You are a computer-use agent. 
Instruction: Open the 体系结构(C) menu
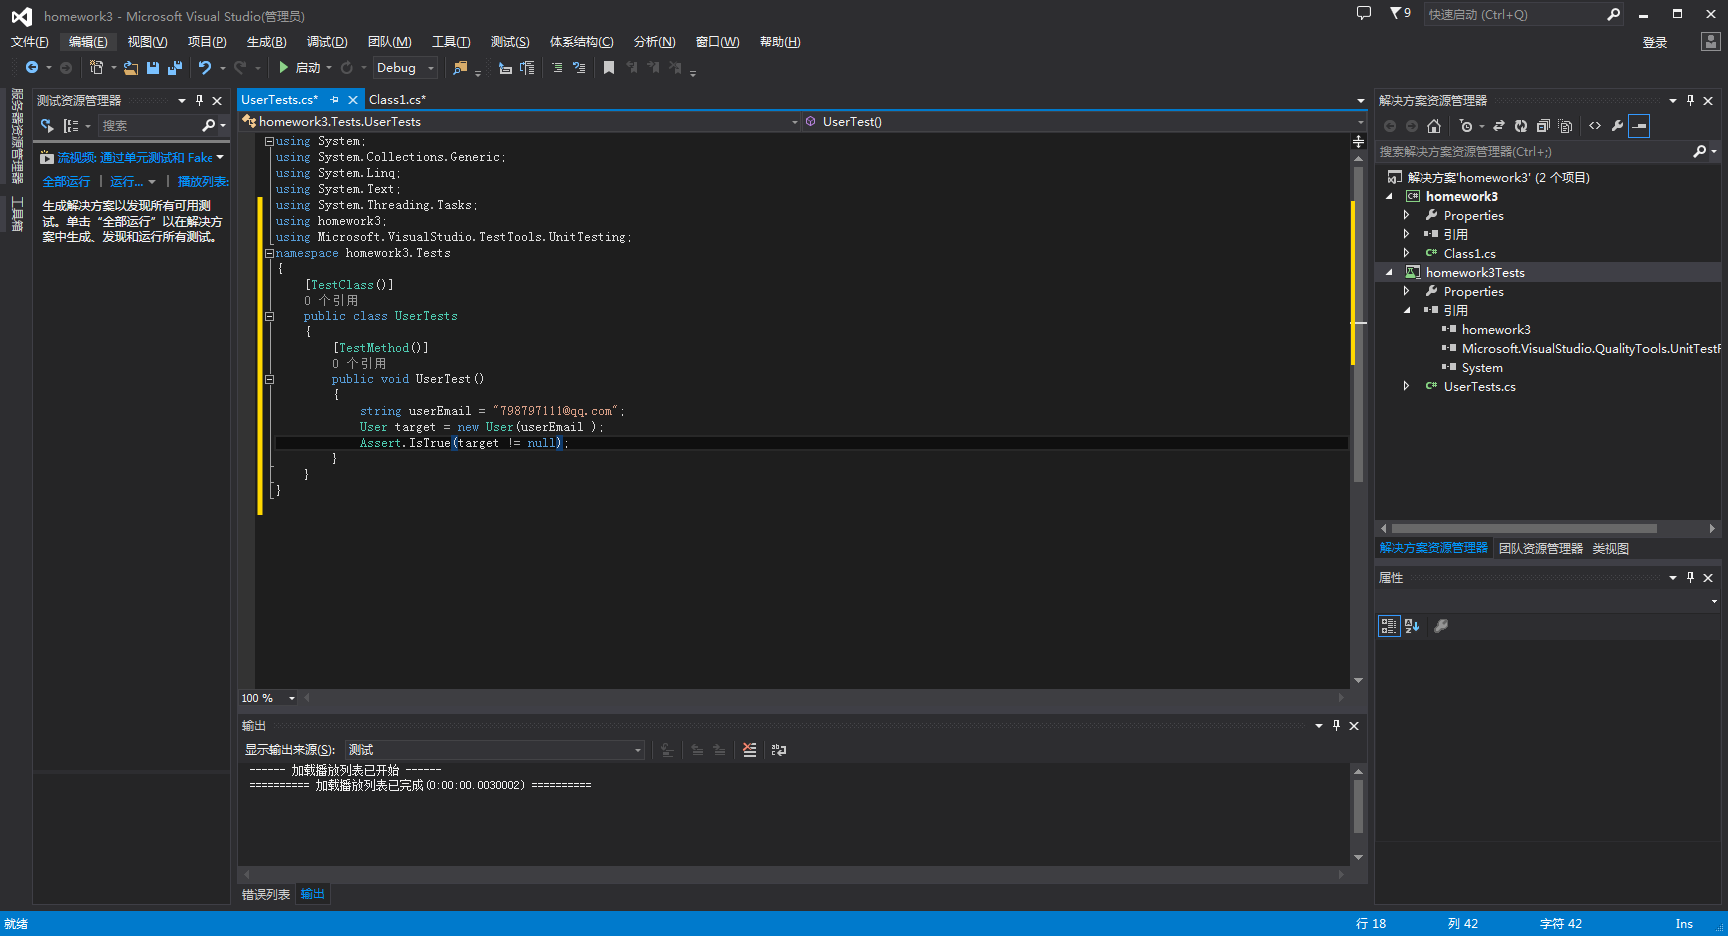[582, 42]
